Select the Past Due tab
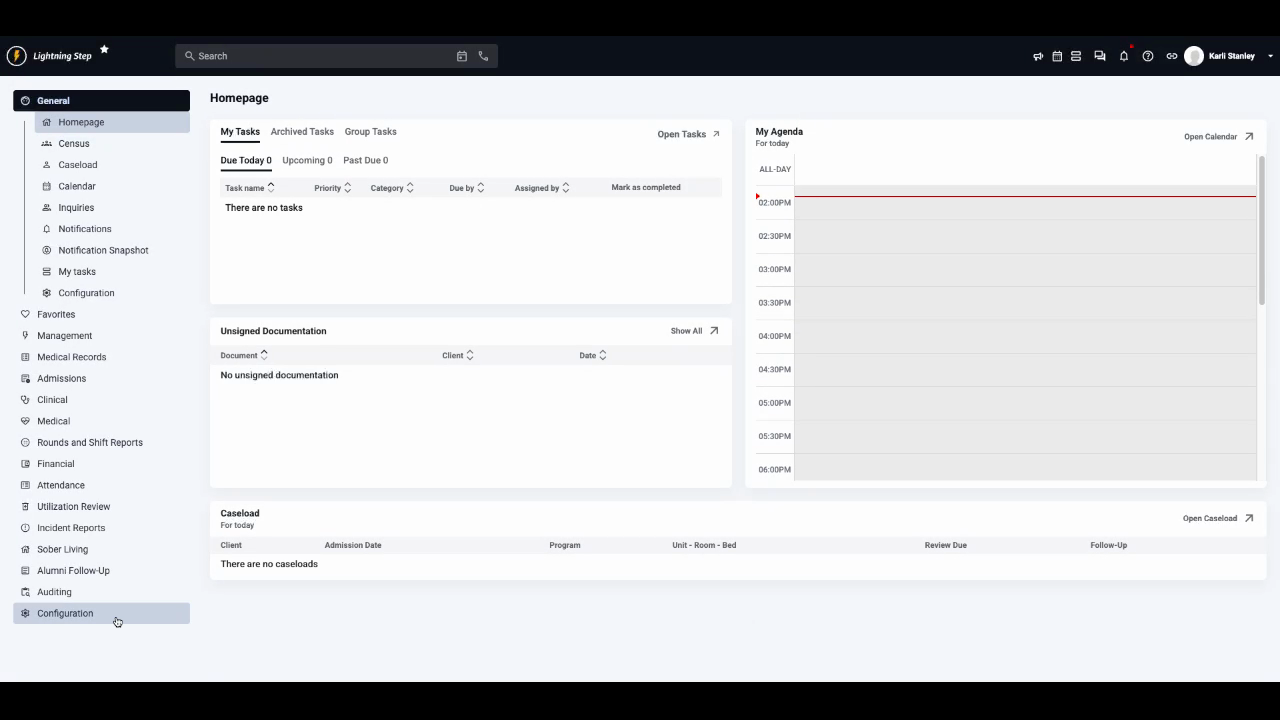This screenshot has height=720, width=1280. 365,160
